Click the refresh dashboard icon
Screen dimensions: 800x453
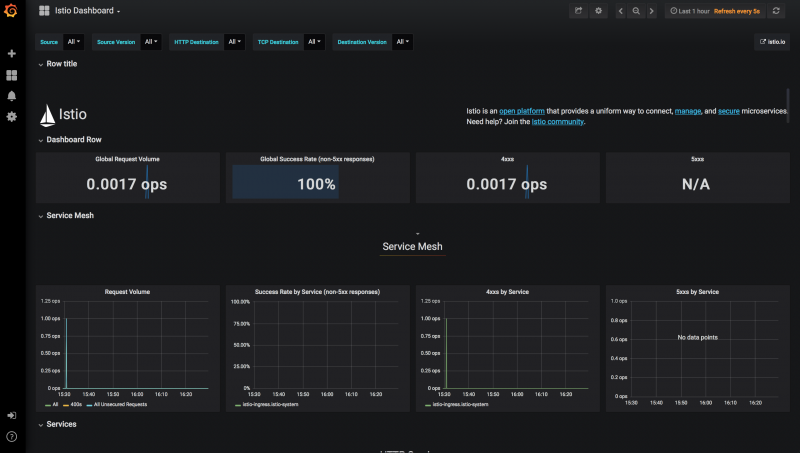(776, 11)
